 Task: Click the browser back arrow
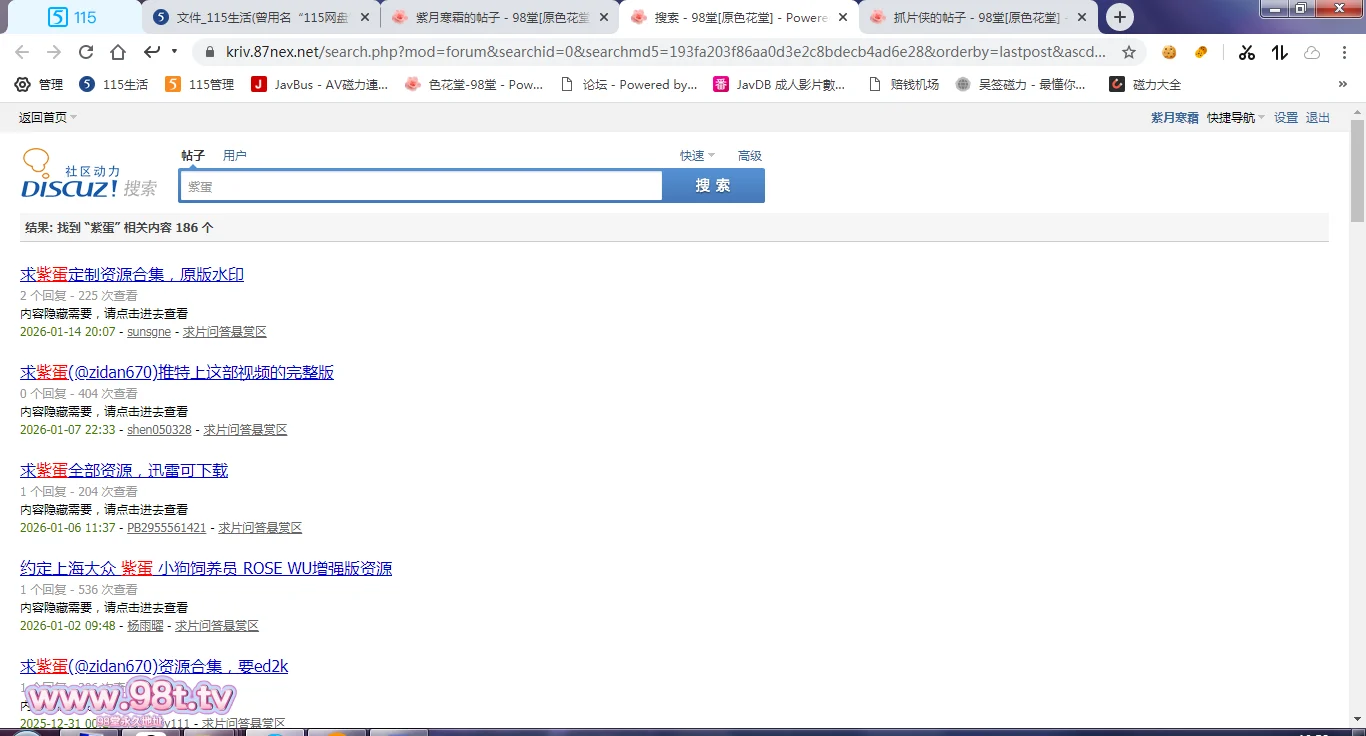pos(22,52)
